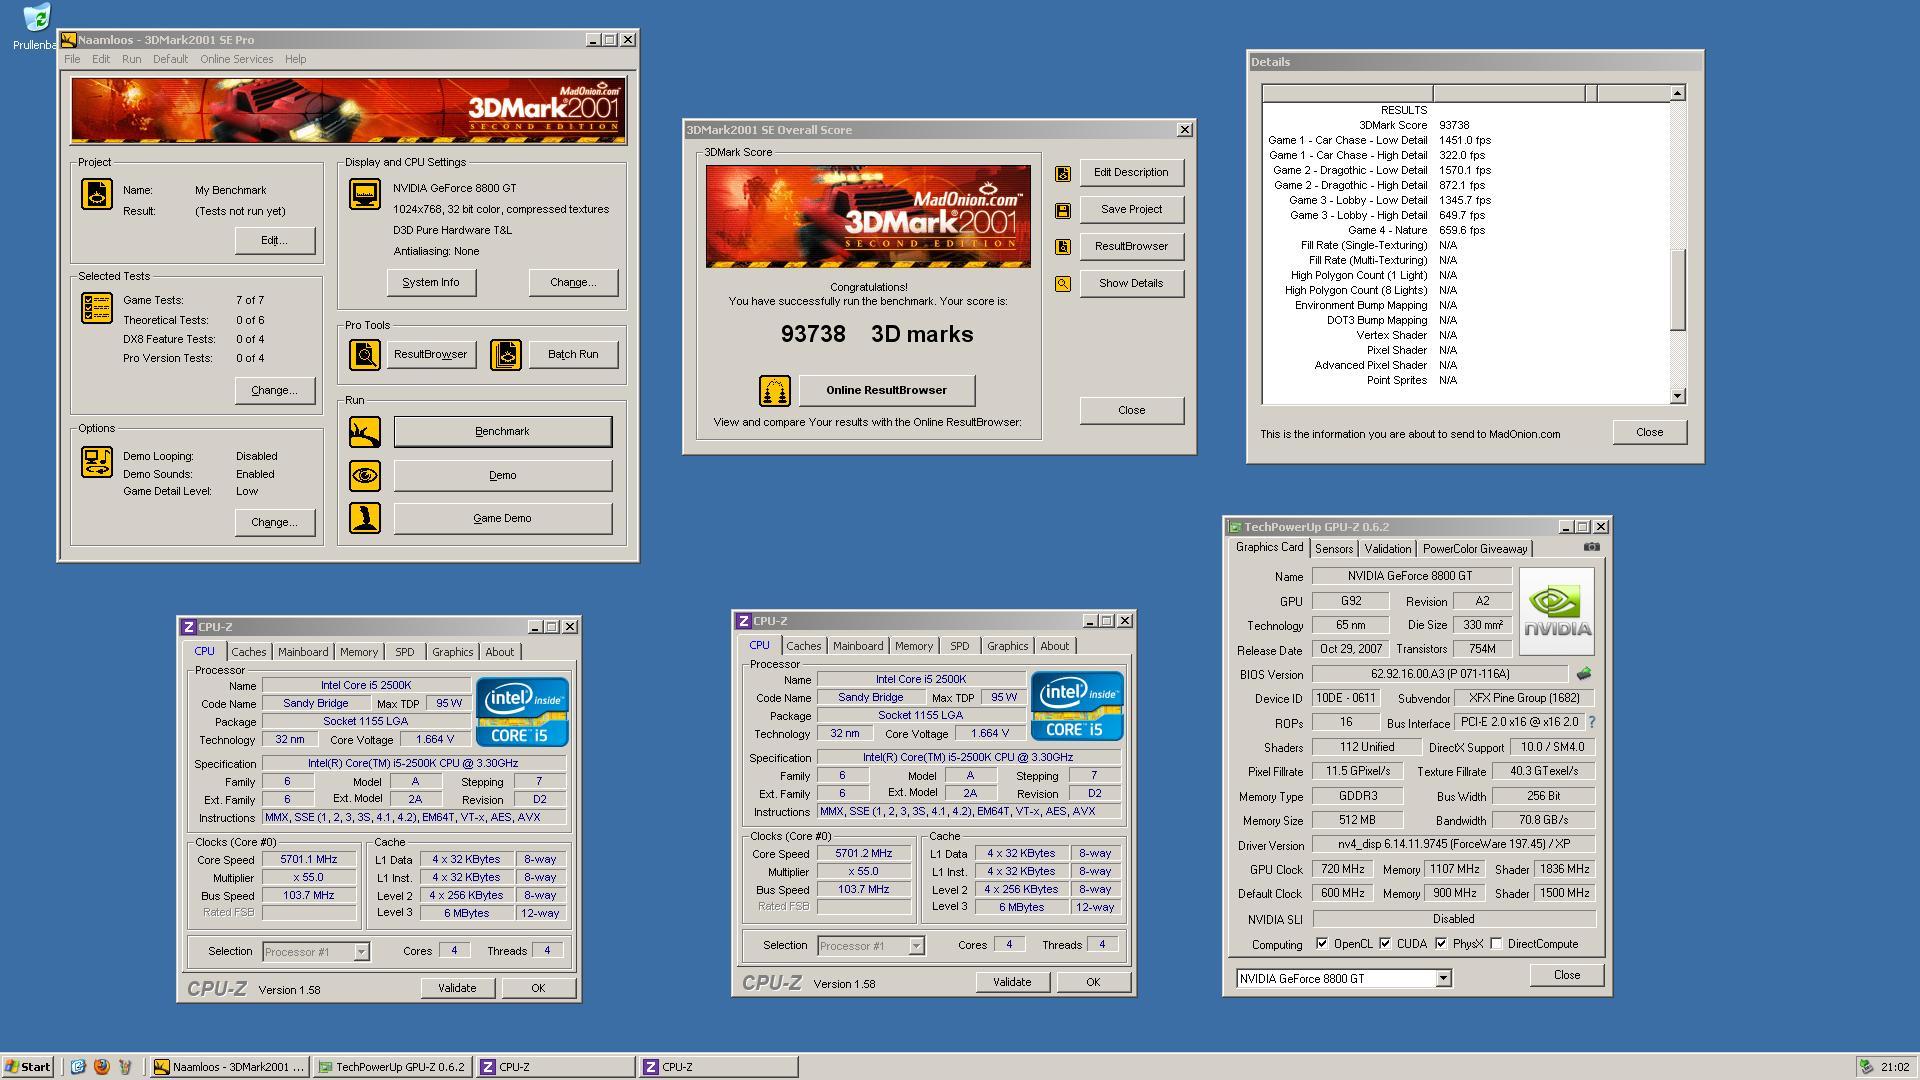
Task: Open the Processor Selection dropdown in right CPU-Z
Action: [916, 946]
